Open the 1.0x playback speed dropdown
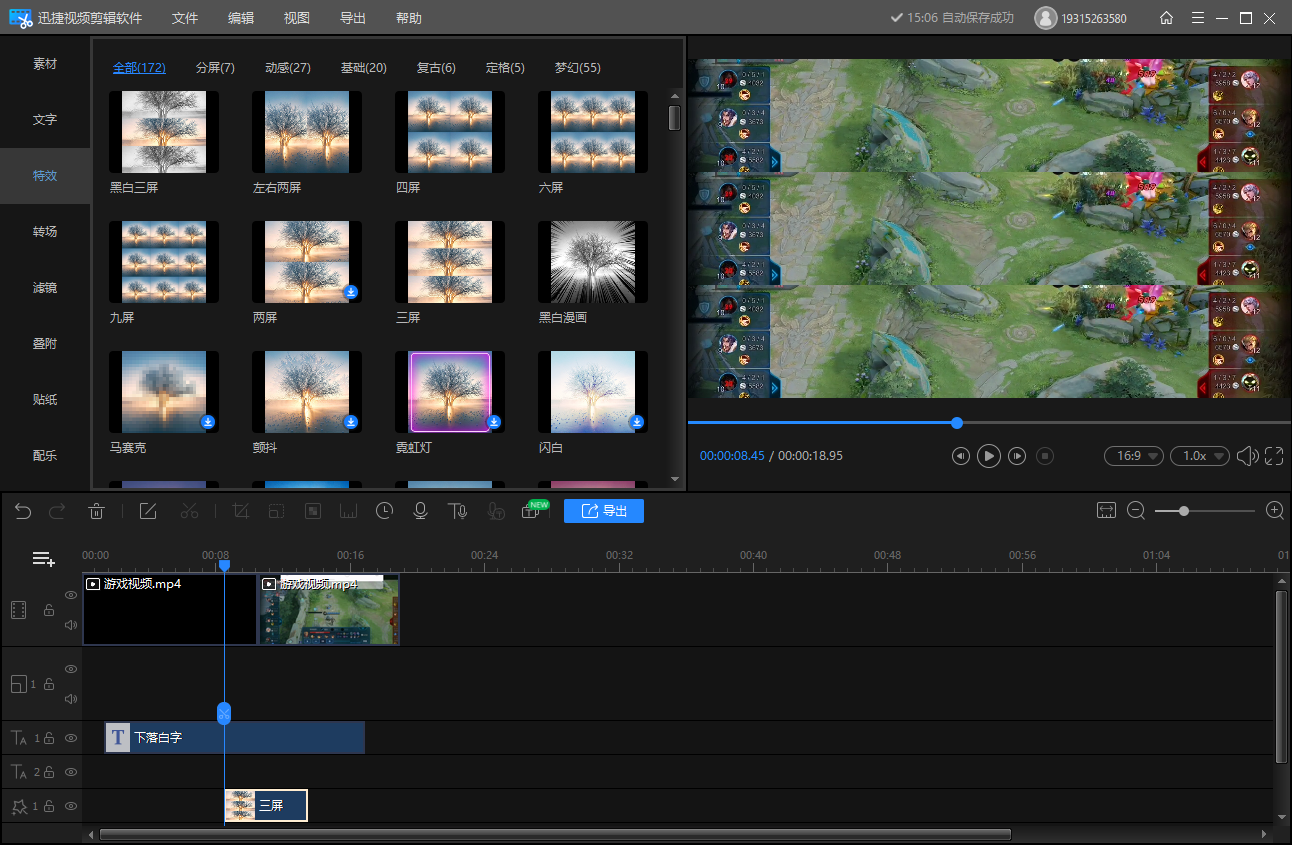The width and height of the screenshot is (1292, 845). coord(1200,456)
